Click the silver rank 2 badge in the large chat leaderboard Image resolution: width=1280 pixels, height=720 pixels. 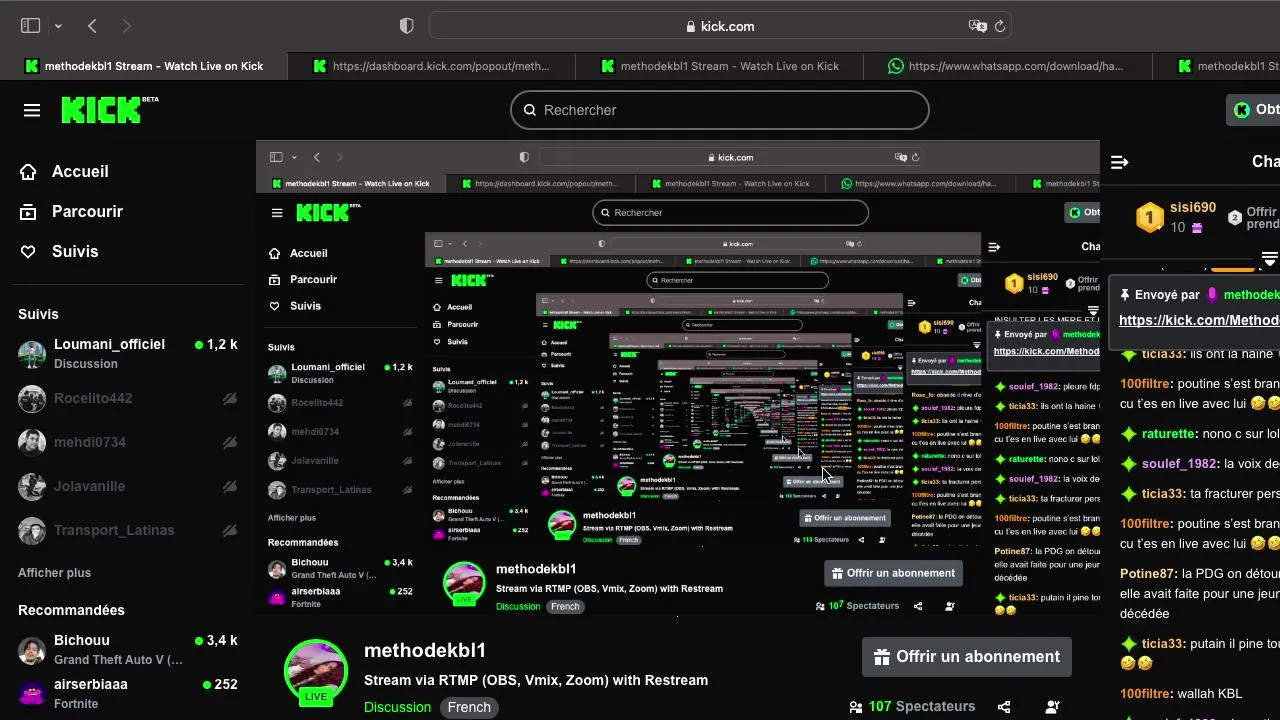(1235, 217)
